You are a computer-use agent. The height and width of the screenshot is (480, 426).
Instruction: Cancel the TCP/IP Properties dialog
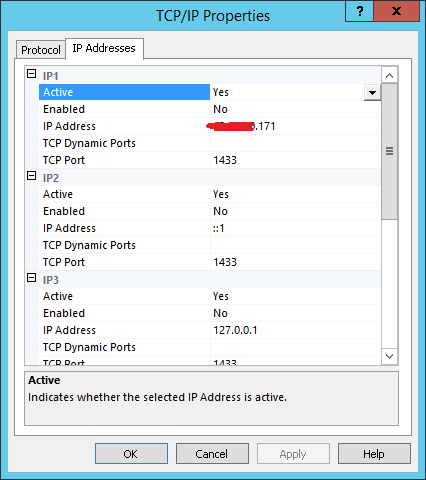212,454
